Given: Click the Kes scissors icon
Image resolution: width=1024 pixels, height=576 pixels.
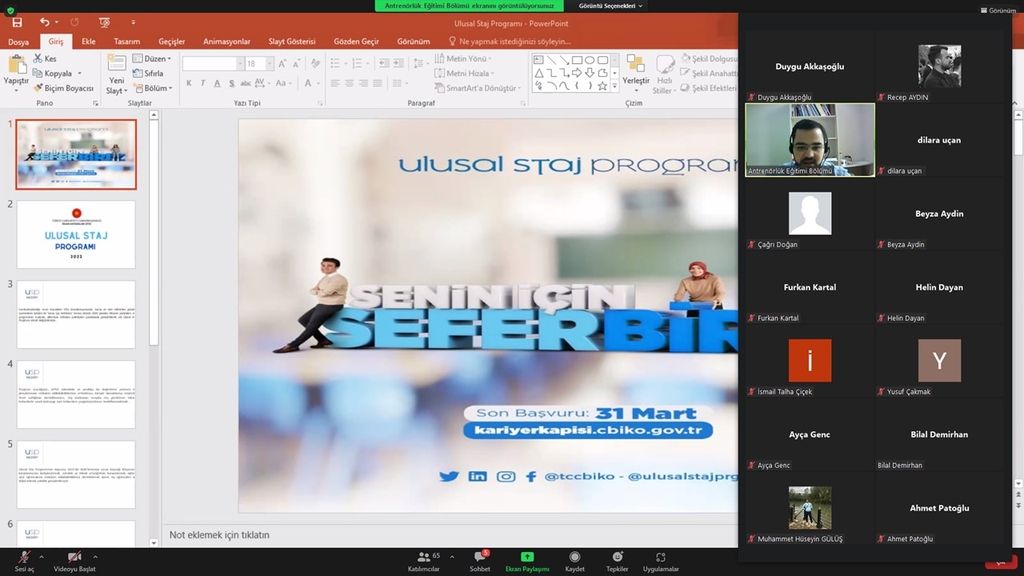Looking at the screenshot, I should 38,59.
